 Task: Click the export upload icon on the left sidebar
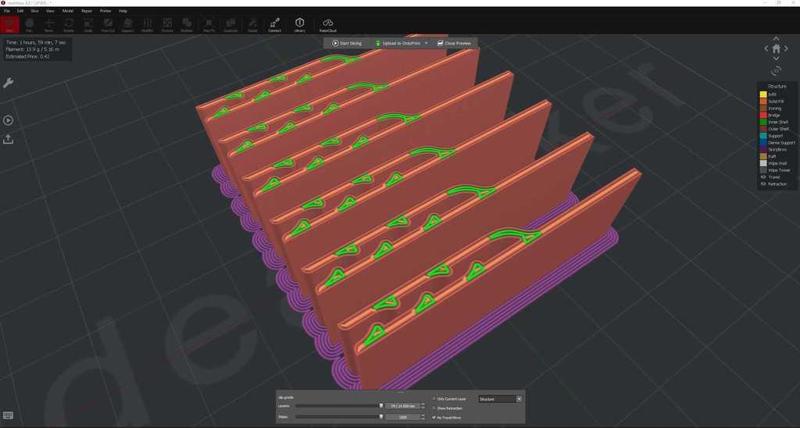point(8,139)
